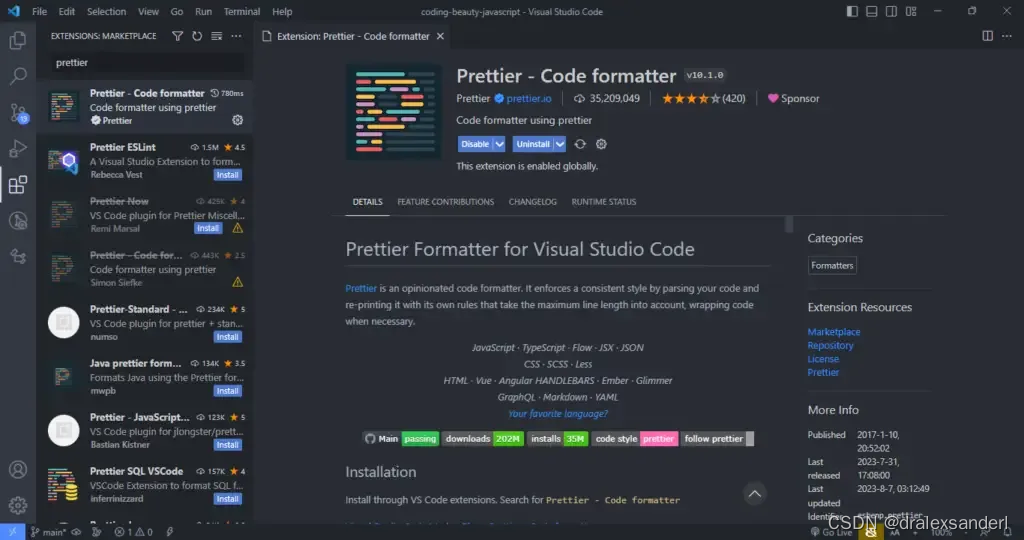Switch to the Details tab

[x=368, y=202]
